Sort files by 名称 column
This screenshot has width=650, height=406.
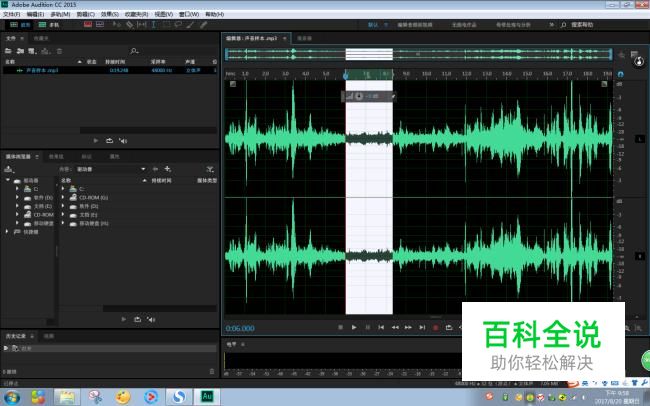pos(10,62)
